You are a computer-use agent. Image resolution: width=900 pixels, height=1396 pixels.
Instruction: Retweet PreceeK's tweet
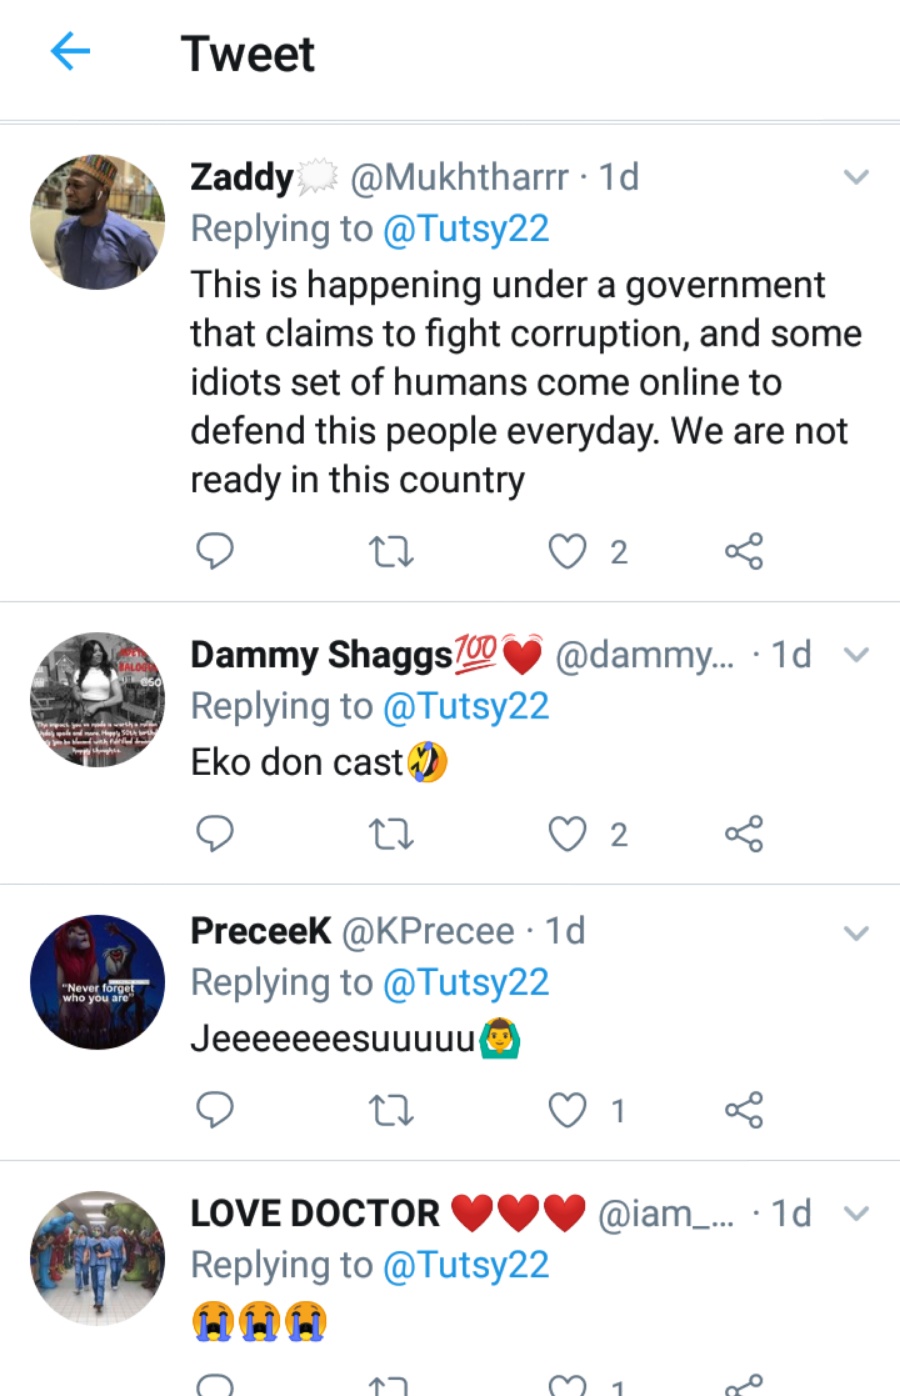coord(391,1110)
